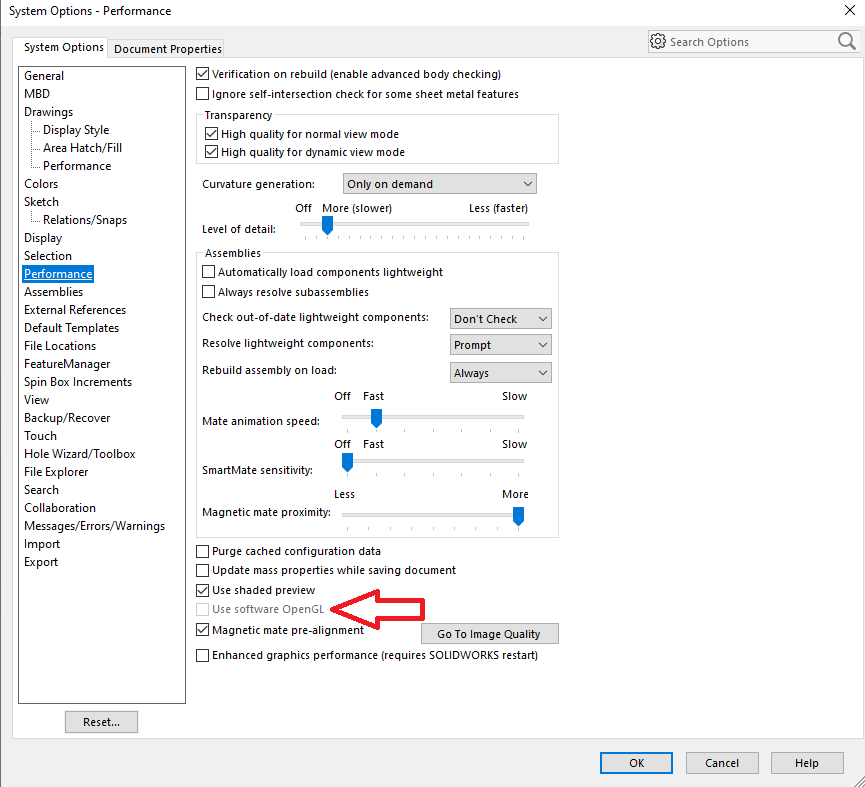Toggle Magnetic mate pre-alignment checkbox
Screen dimensions: 865x787
point(202,630)
